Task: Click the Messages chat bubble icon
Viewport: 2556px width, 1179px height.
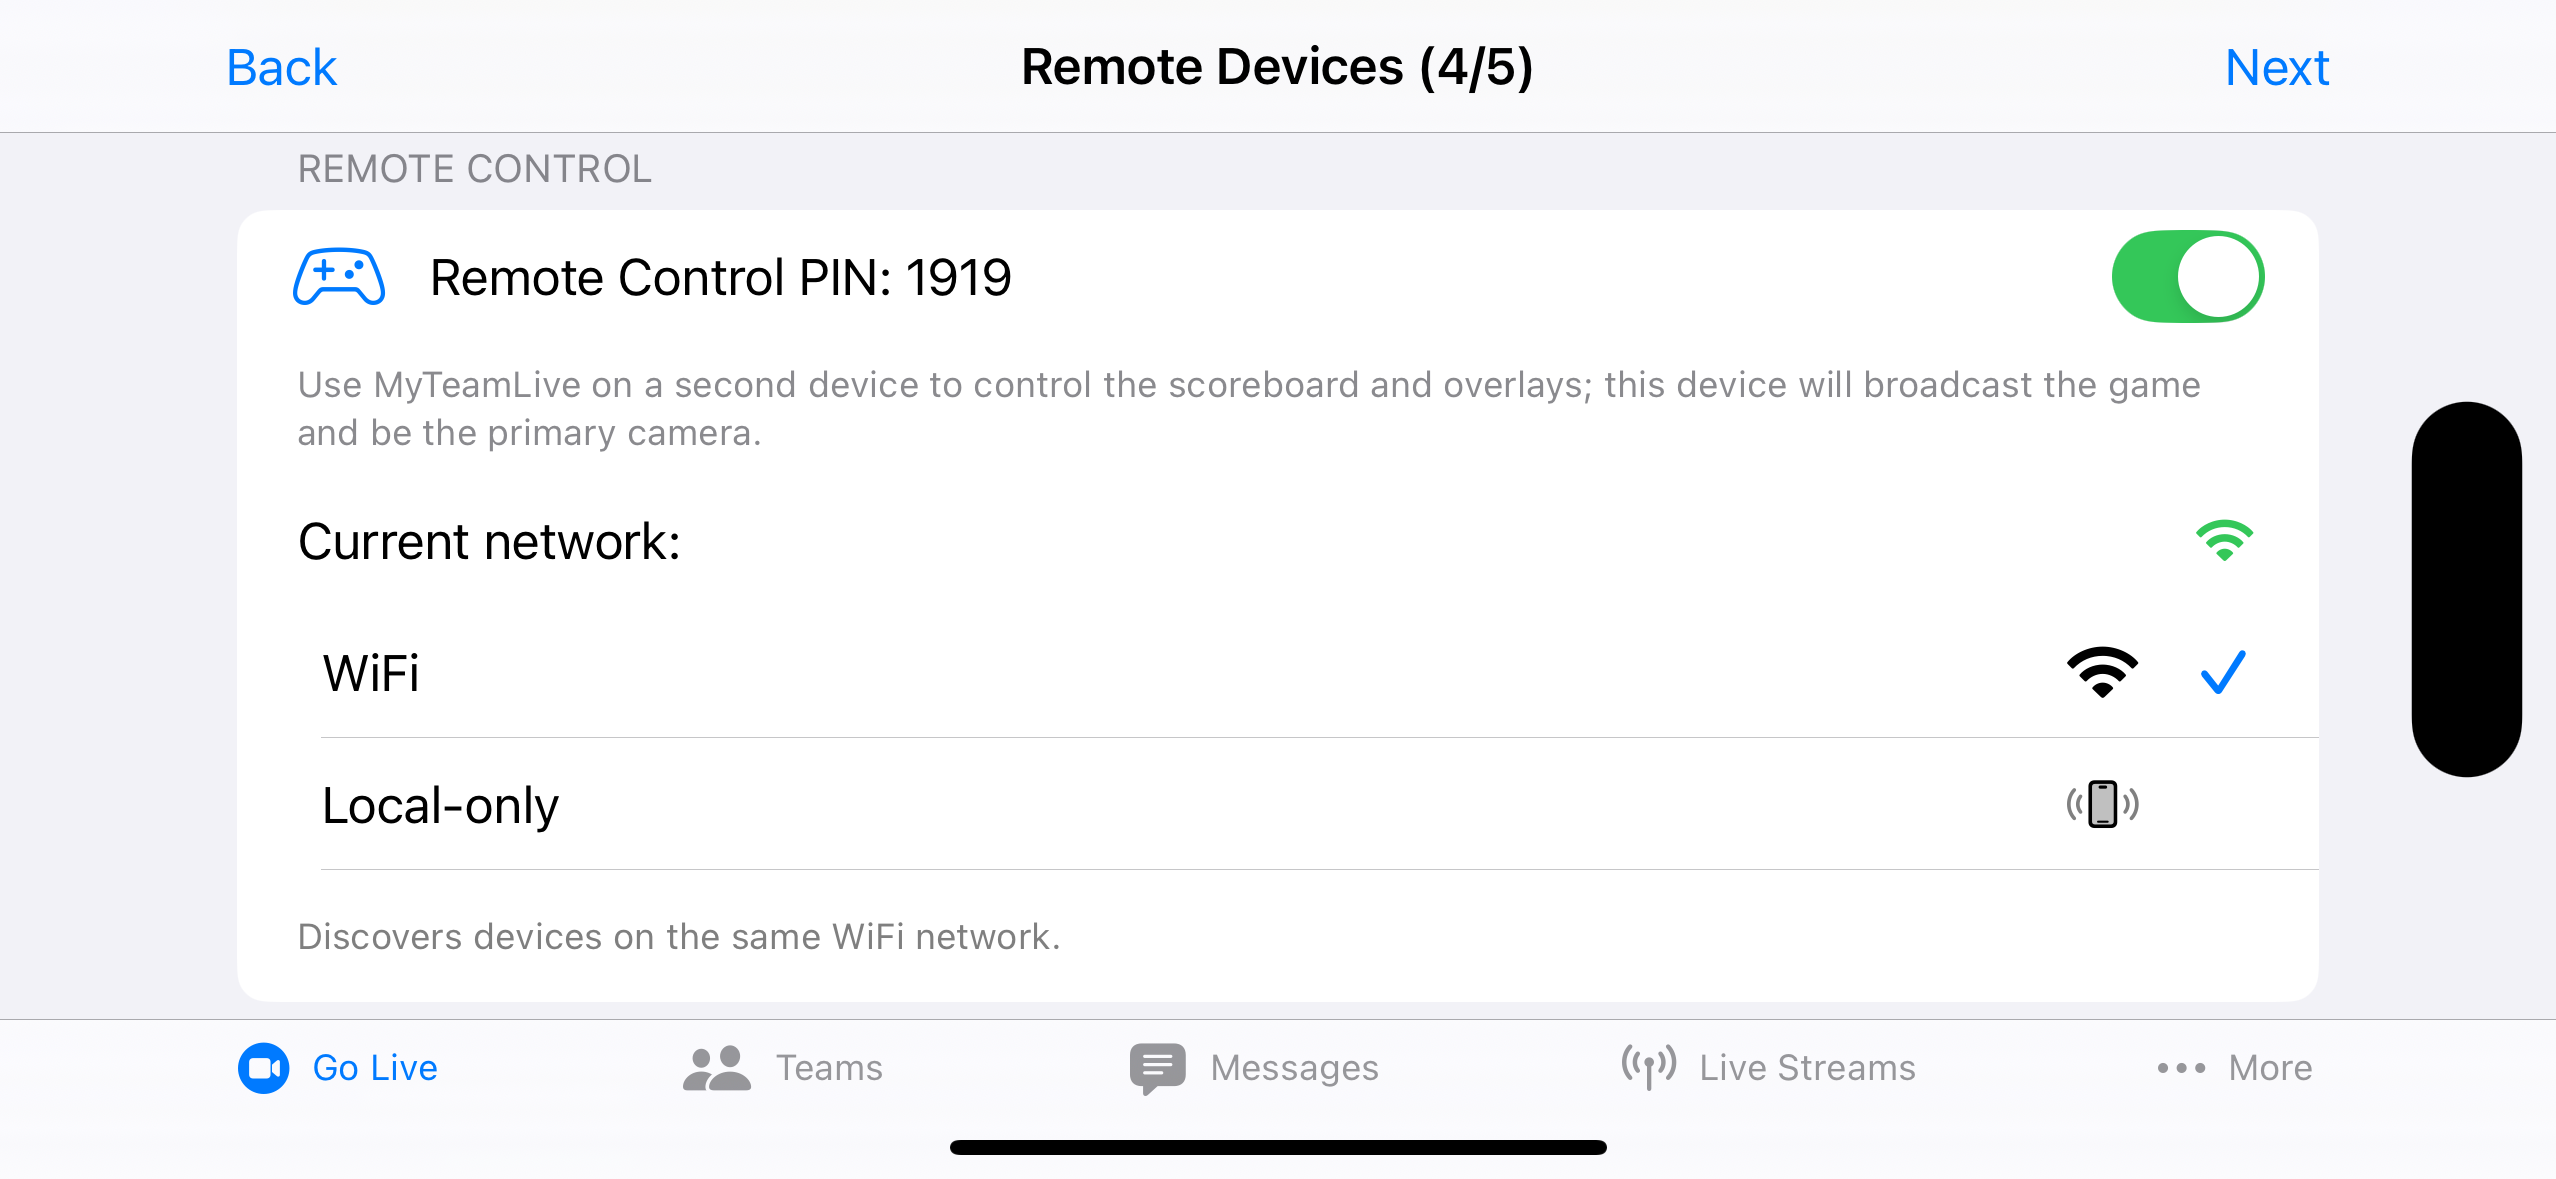Action: pyautogui.click(x=1157, y=1066)
